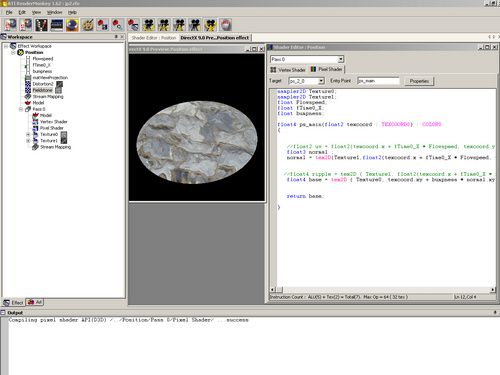
Task: Pin the Workspace panel with pushpin icon
Action: pyautogui.click(x=116, y=37)
